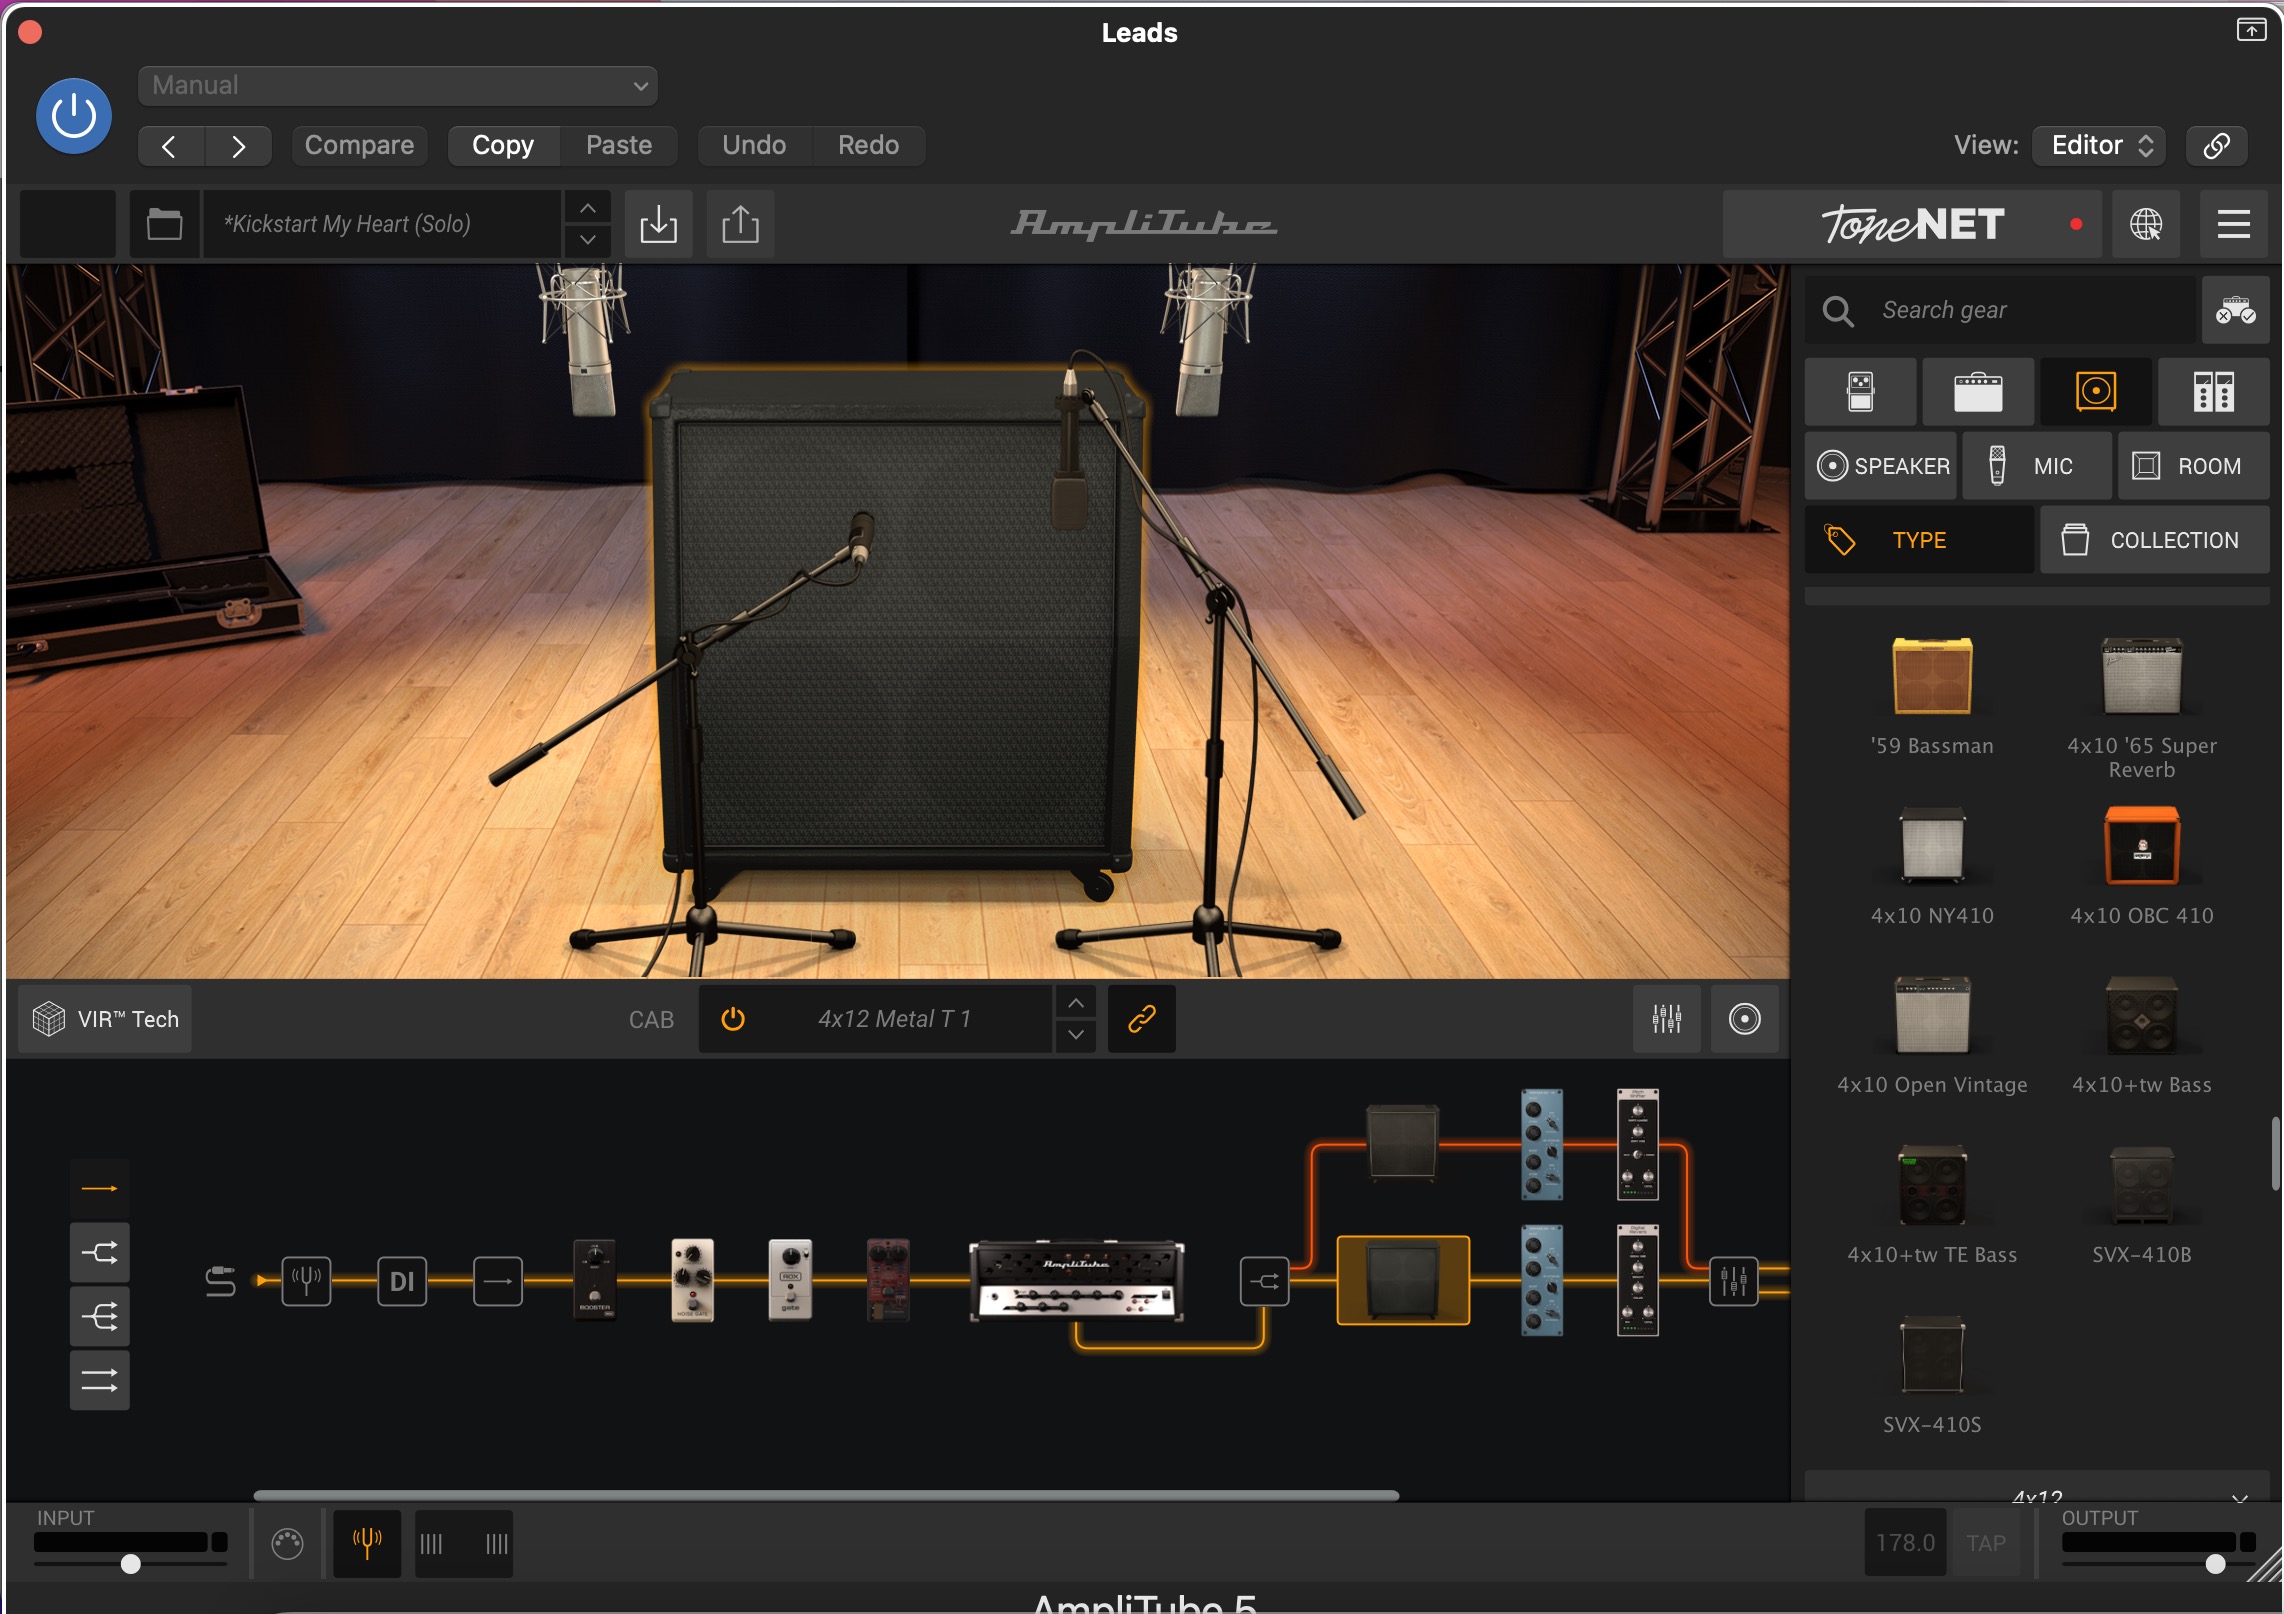Select previous cab with up arrow

tap(1076, 1003)
